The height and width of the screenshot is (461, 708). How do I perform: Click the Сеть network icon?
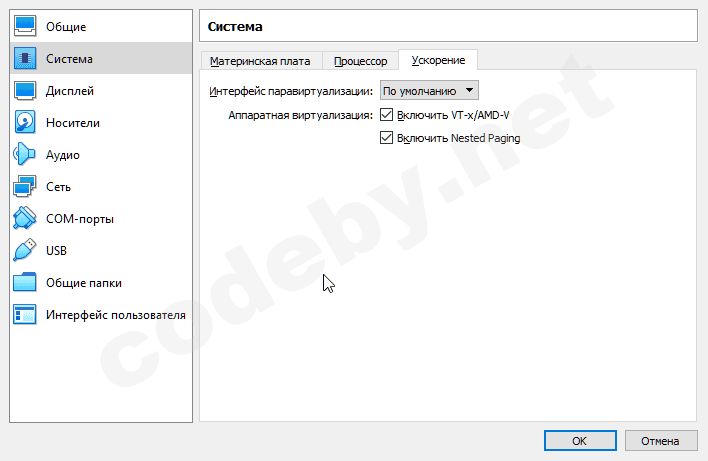pos(25,186)
